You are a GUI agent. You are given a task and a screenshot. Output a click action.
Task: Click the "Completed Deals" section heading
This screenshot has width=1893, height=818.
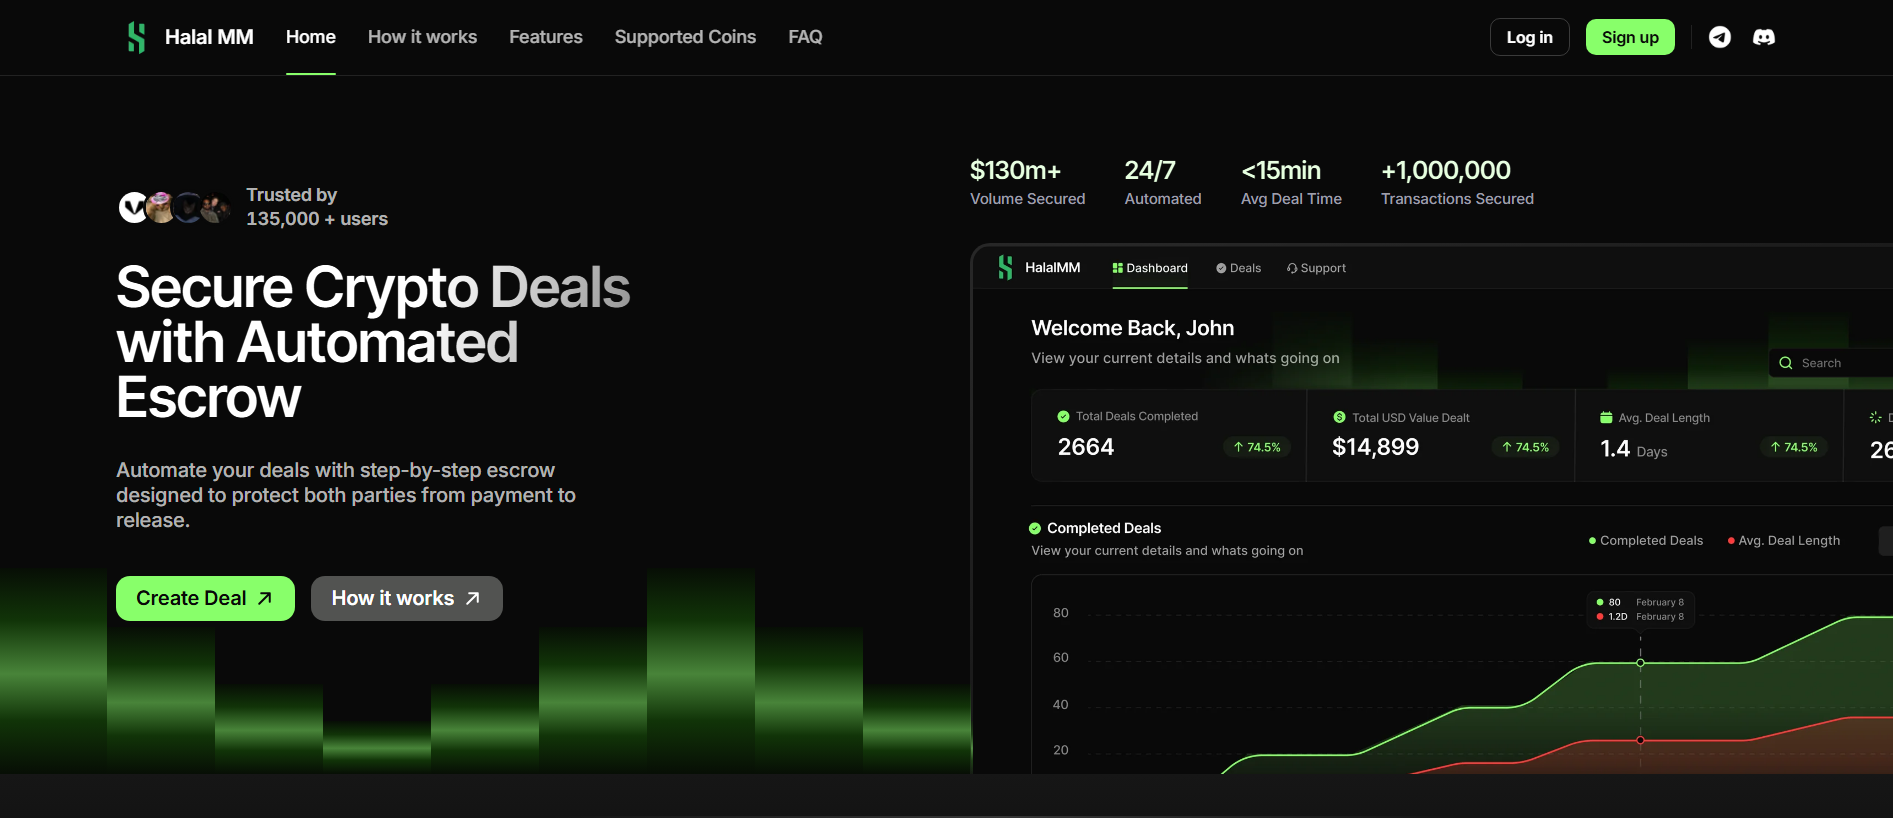[x=1104, y=528]
